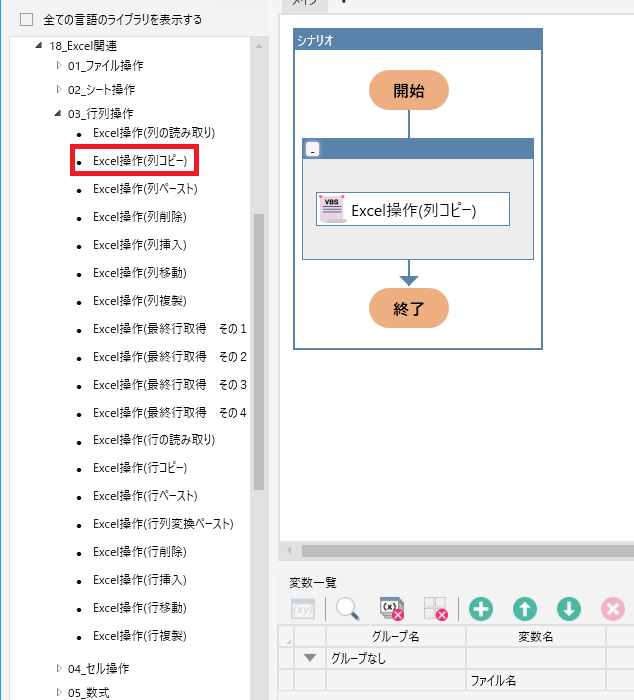Click the green move variable down arrow

click(569, 609)
